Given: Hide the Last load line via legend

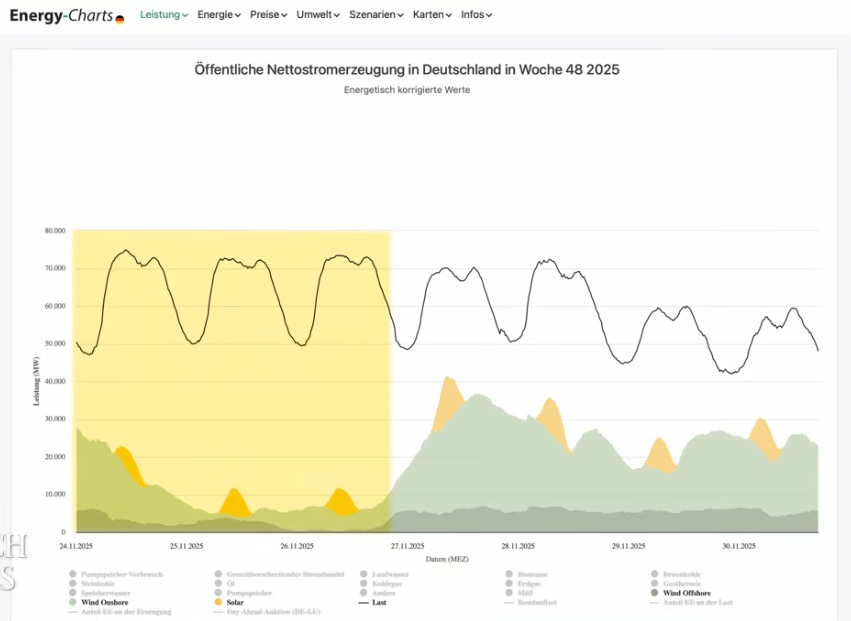Looking at the screenshot, I should pos(379,602).
